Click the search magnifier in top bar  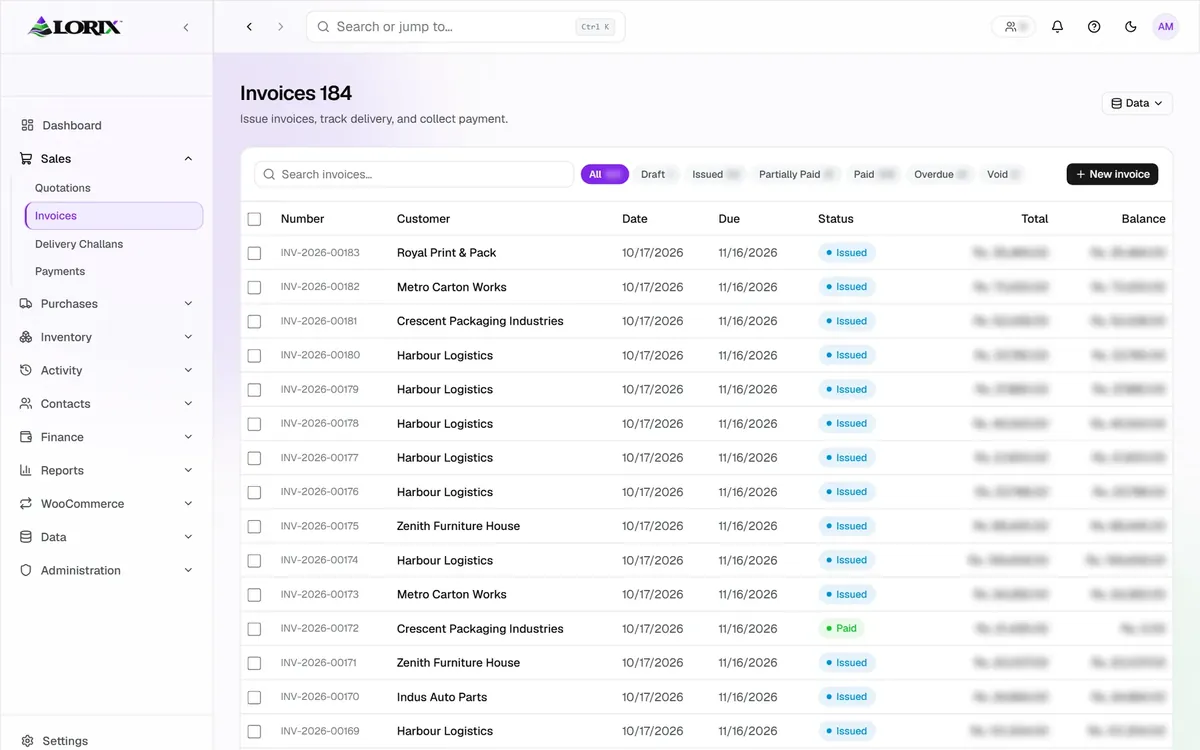(323, 27)
